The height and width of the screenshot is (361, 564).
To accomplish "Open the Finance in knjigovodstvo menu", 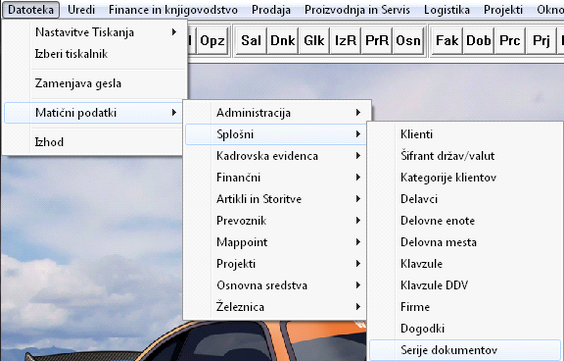I will coord(173,10).
